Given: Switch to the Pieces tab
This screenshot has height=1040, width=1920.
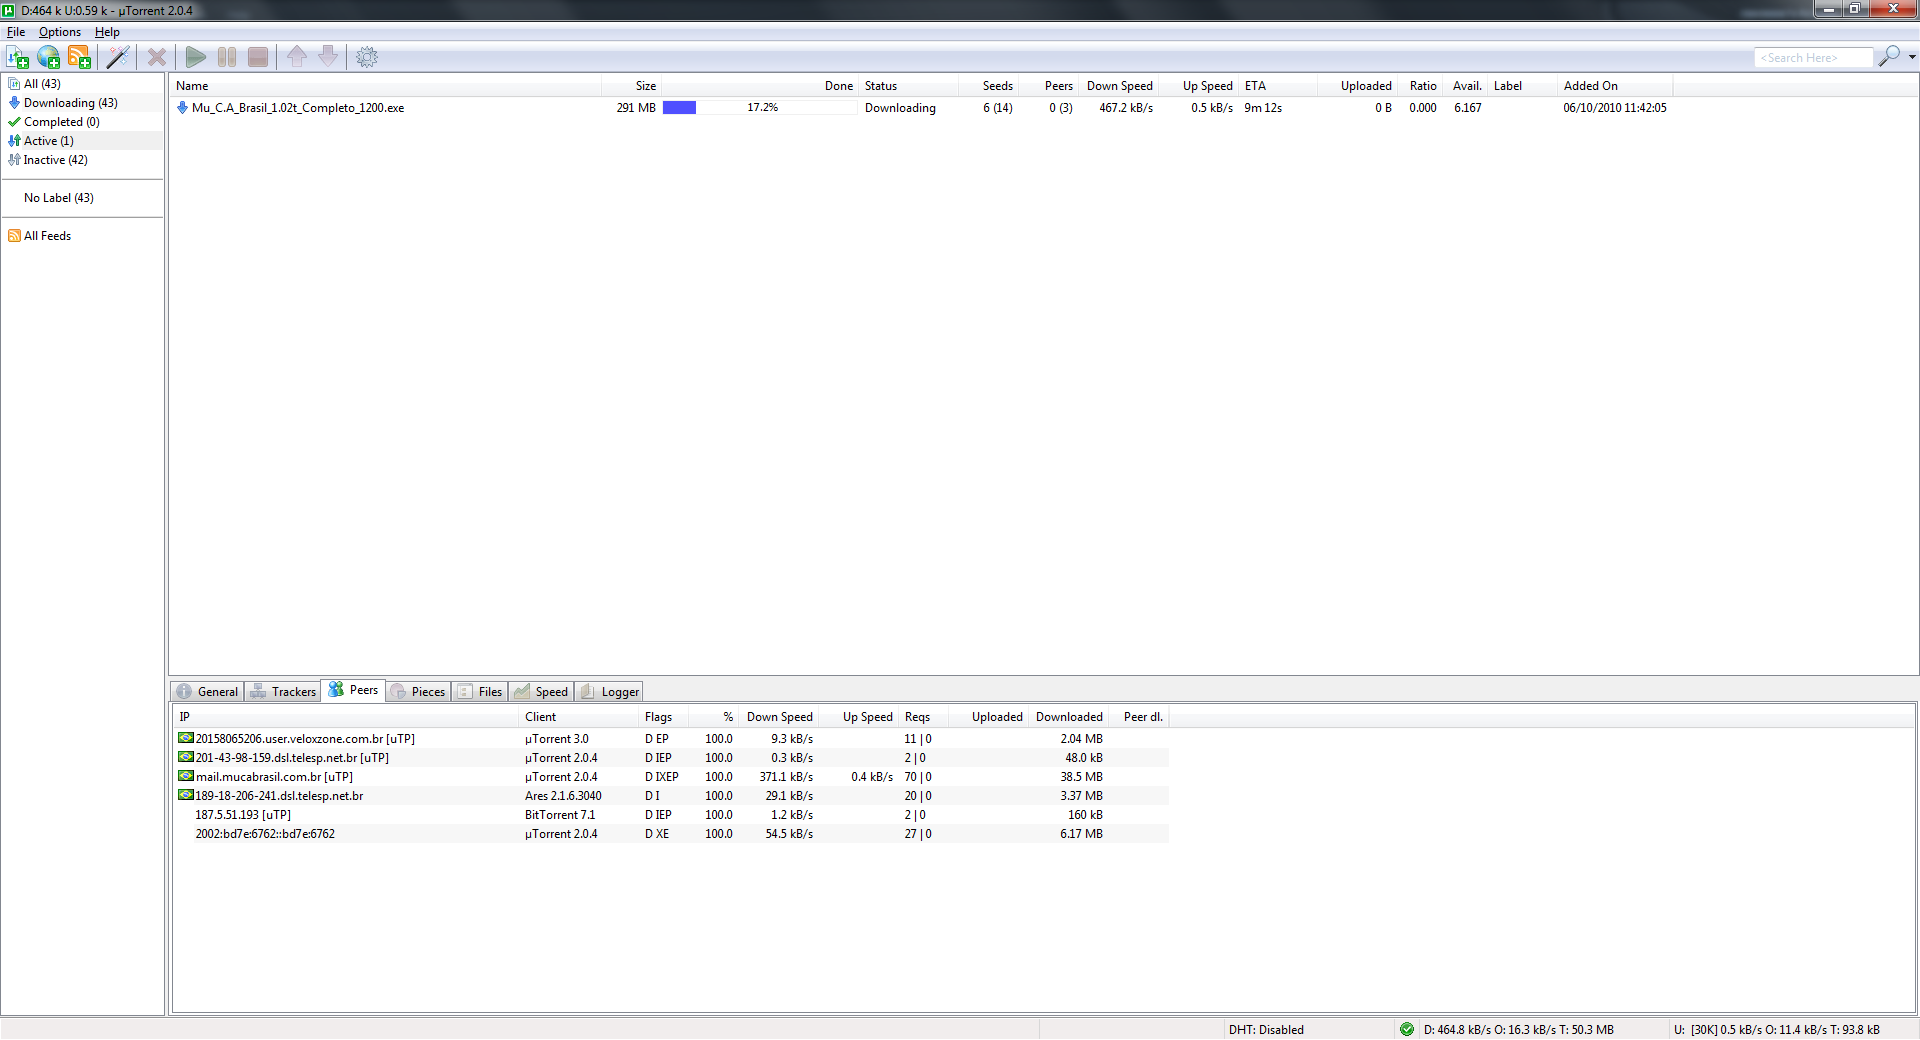Looking at the screenshot, I should point(418,692).
